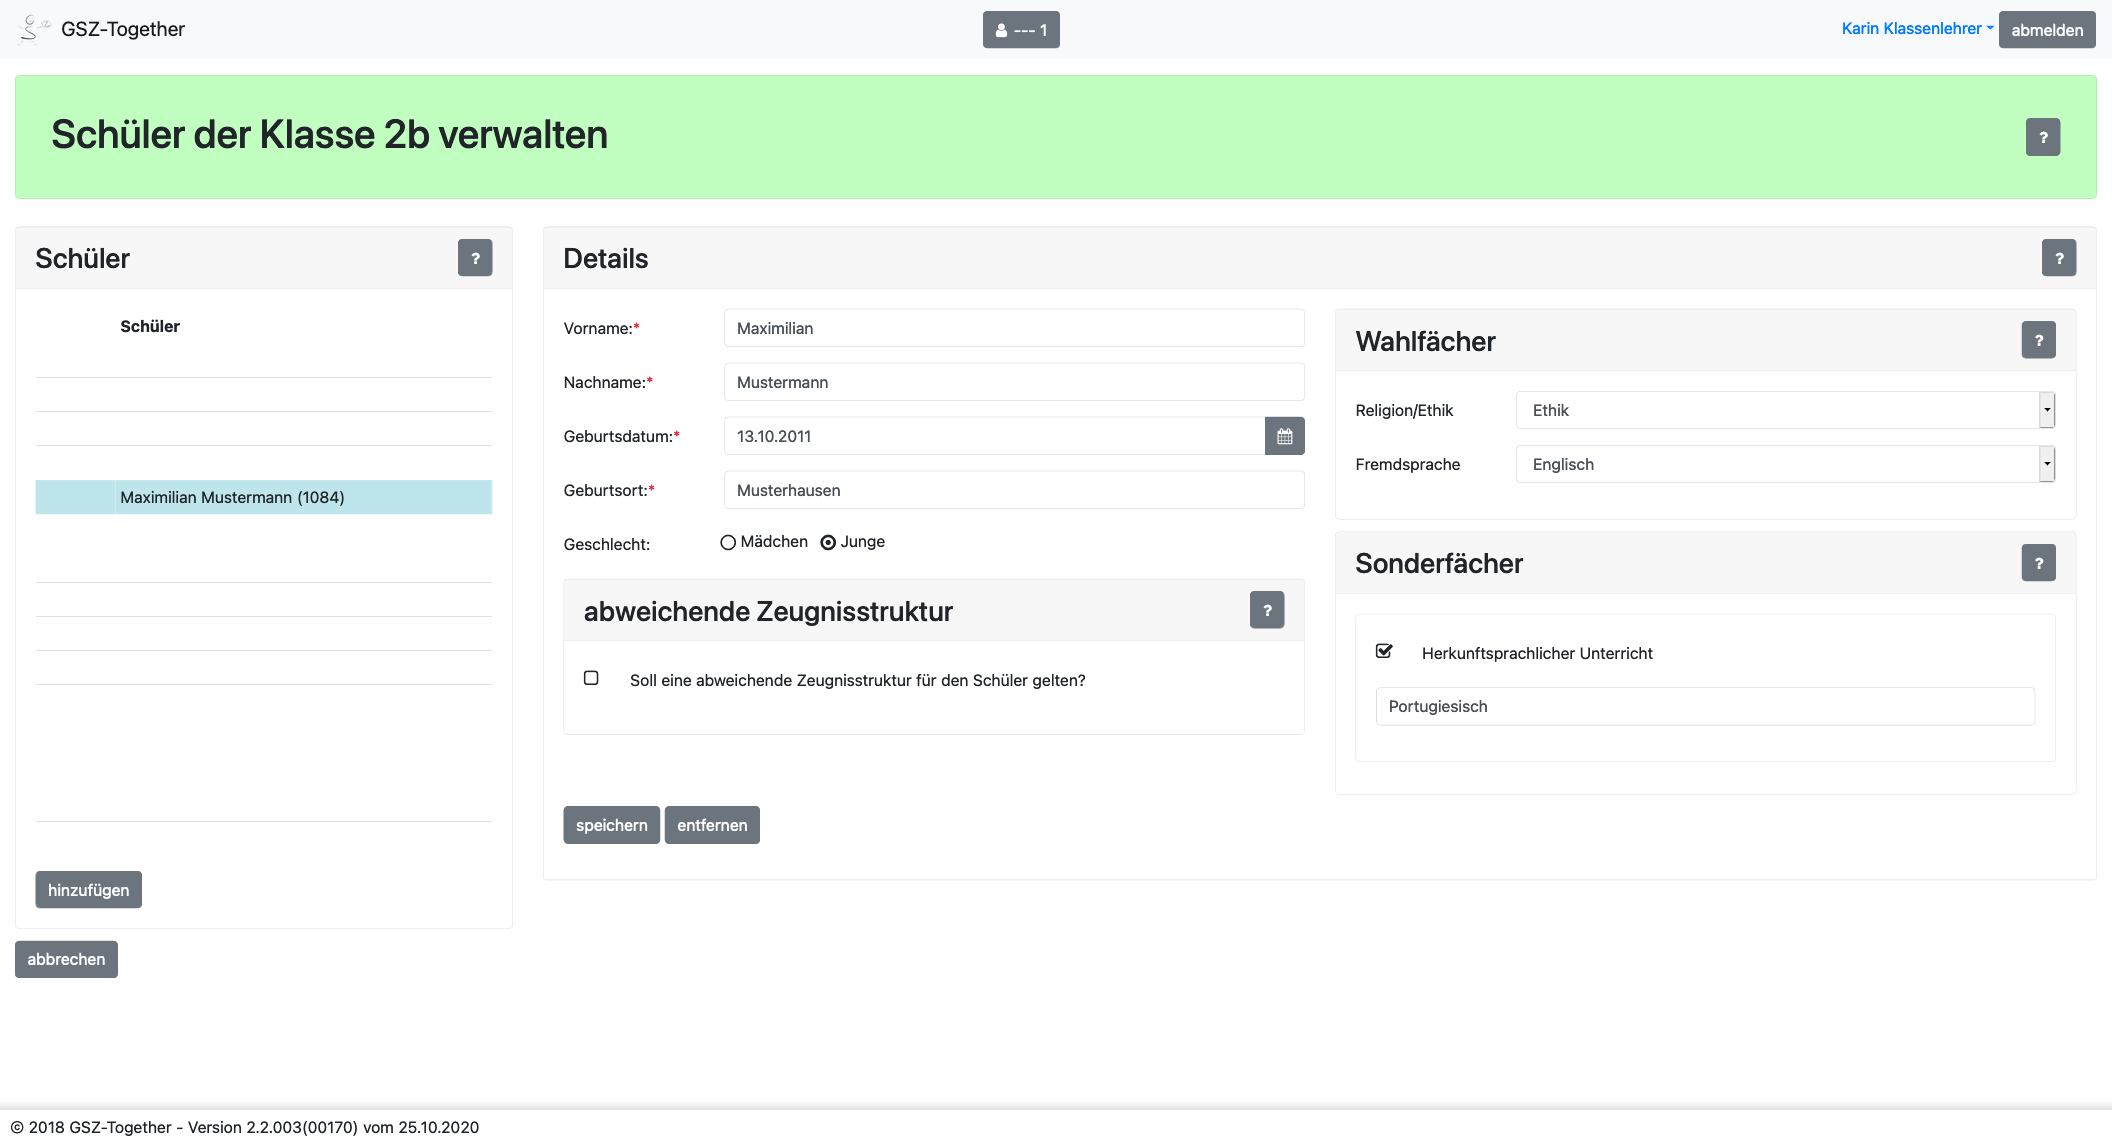Show help for Sonderfächer section
2112x1144 pixels.
click(x=2038, y=563)
